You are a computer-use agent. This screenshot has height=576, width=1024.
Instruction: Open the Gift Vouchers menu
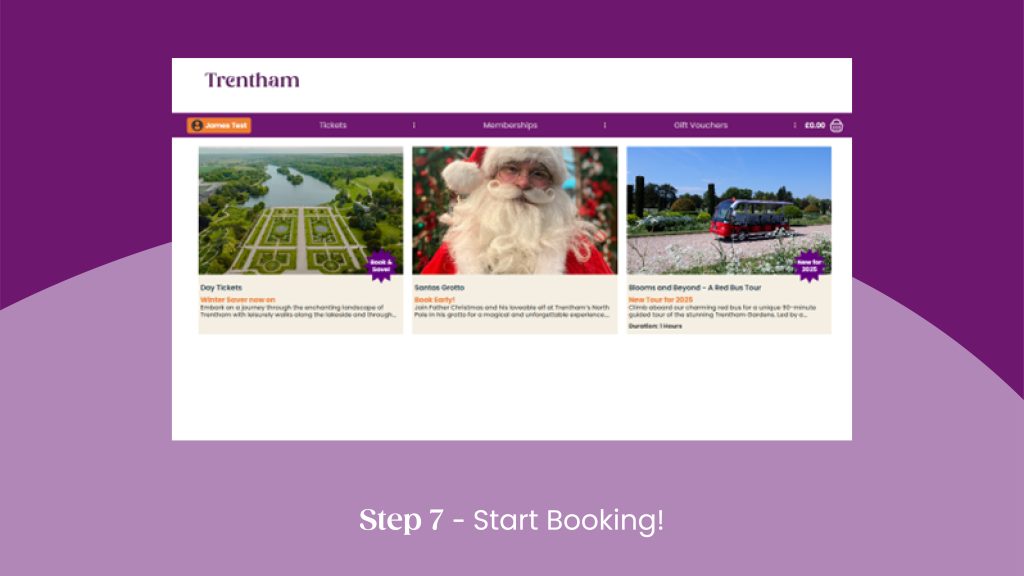click(701, 125)
